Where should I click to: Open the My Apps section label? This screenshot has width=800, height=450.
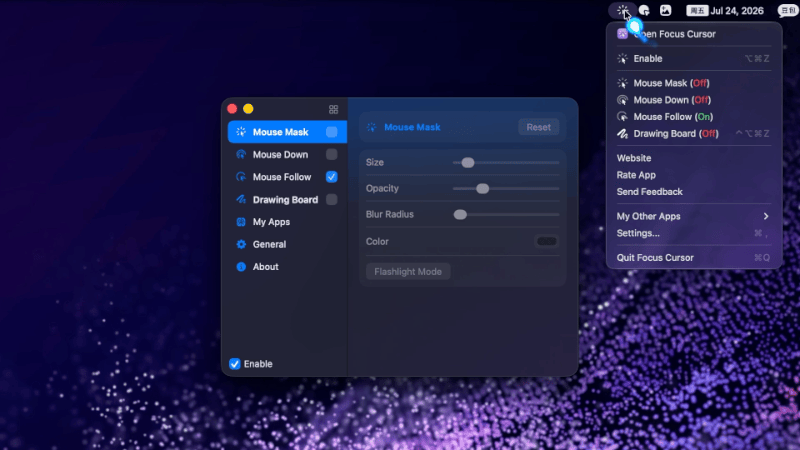[x=271, y=222]
